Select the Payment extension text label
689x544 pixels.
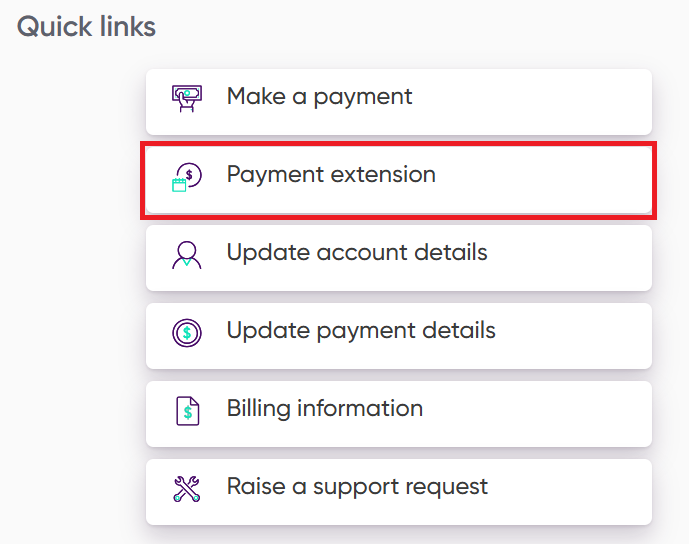(330, 175)
